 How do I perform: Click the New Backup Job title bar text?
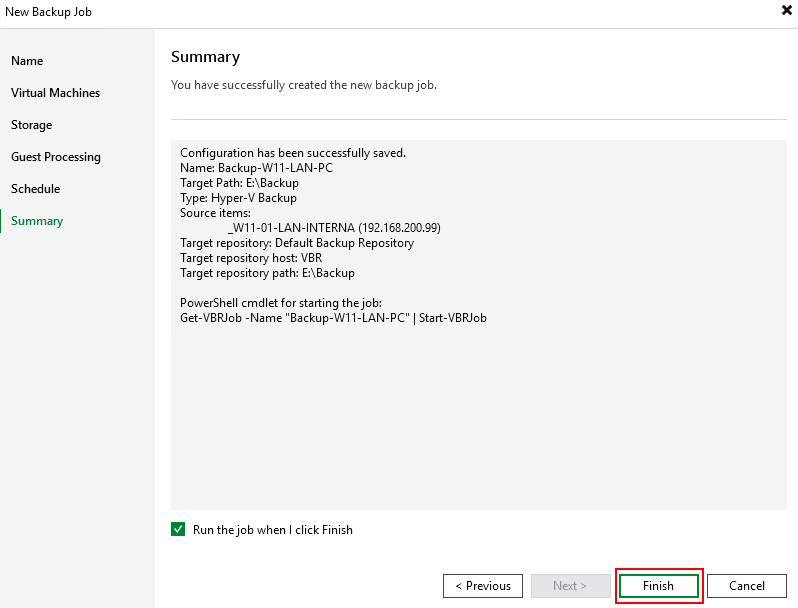click(x=48, y=12)
